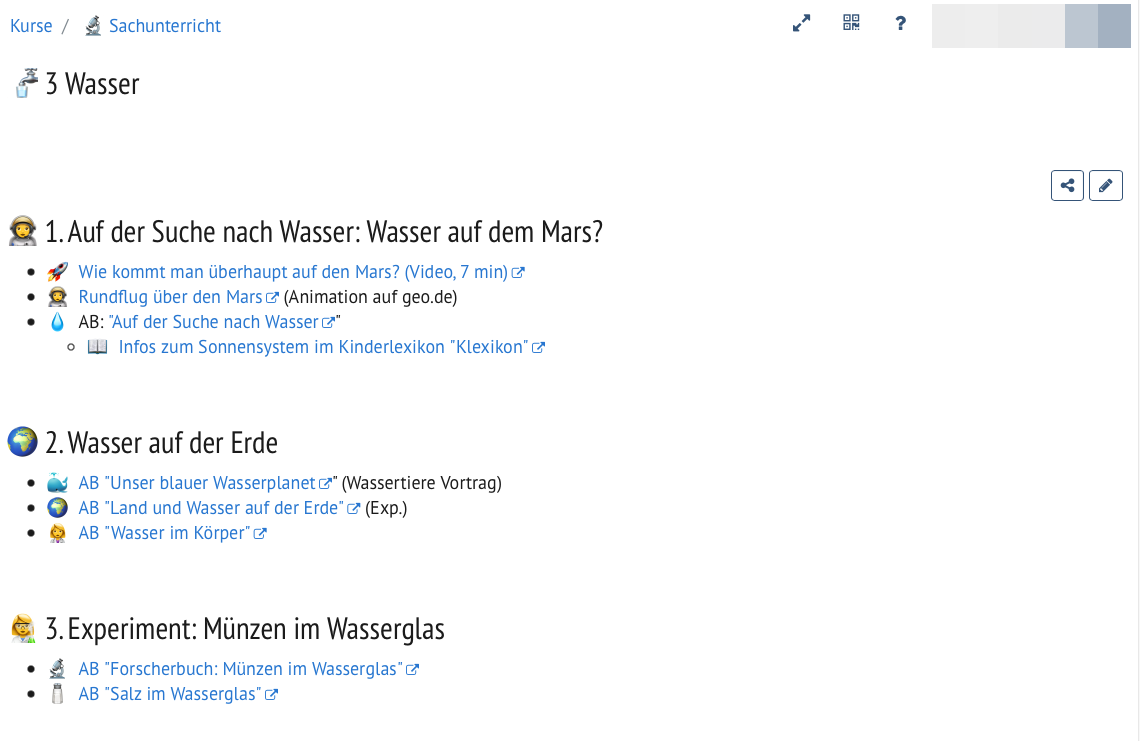The width and height of the screenshot is (1140, 741).
Task: Open the Mars video link (7 min)
Action: click(293, 272)
